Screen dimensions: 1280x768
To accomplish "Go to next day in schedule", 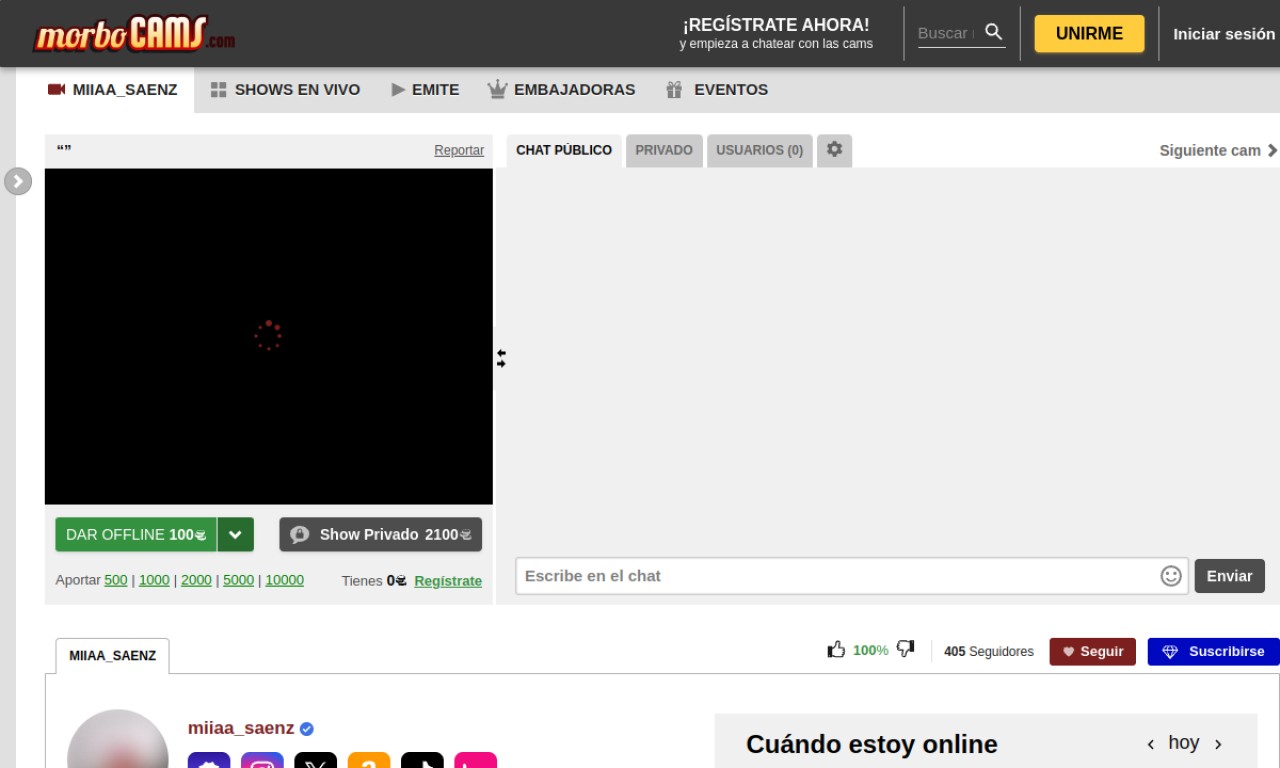I will [x=1218, y=744].
